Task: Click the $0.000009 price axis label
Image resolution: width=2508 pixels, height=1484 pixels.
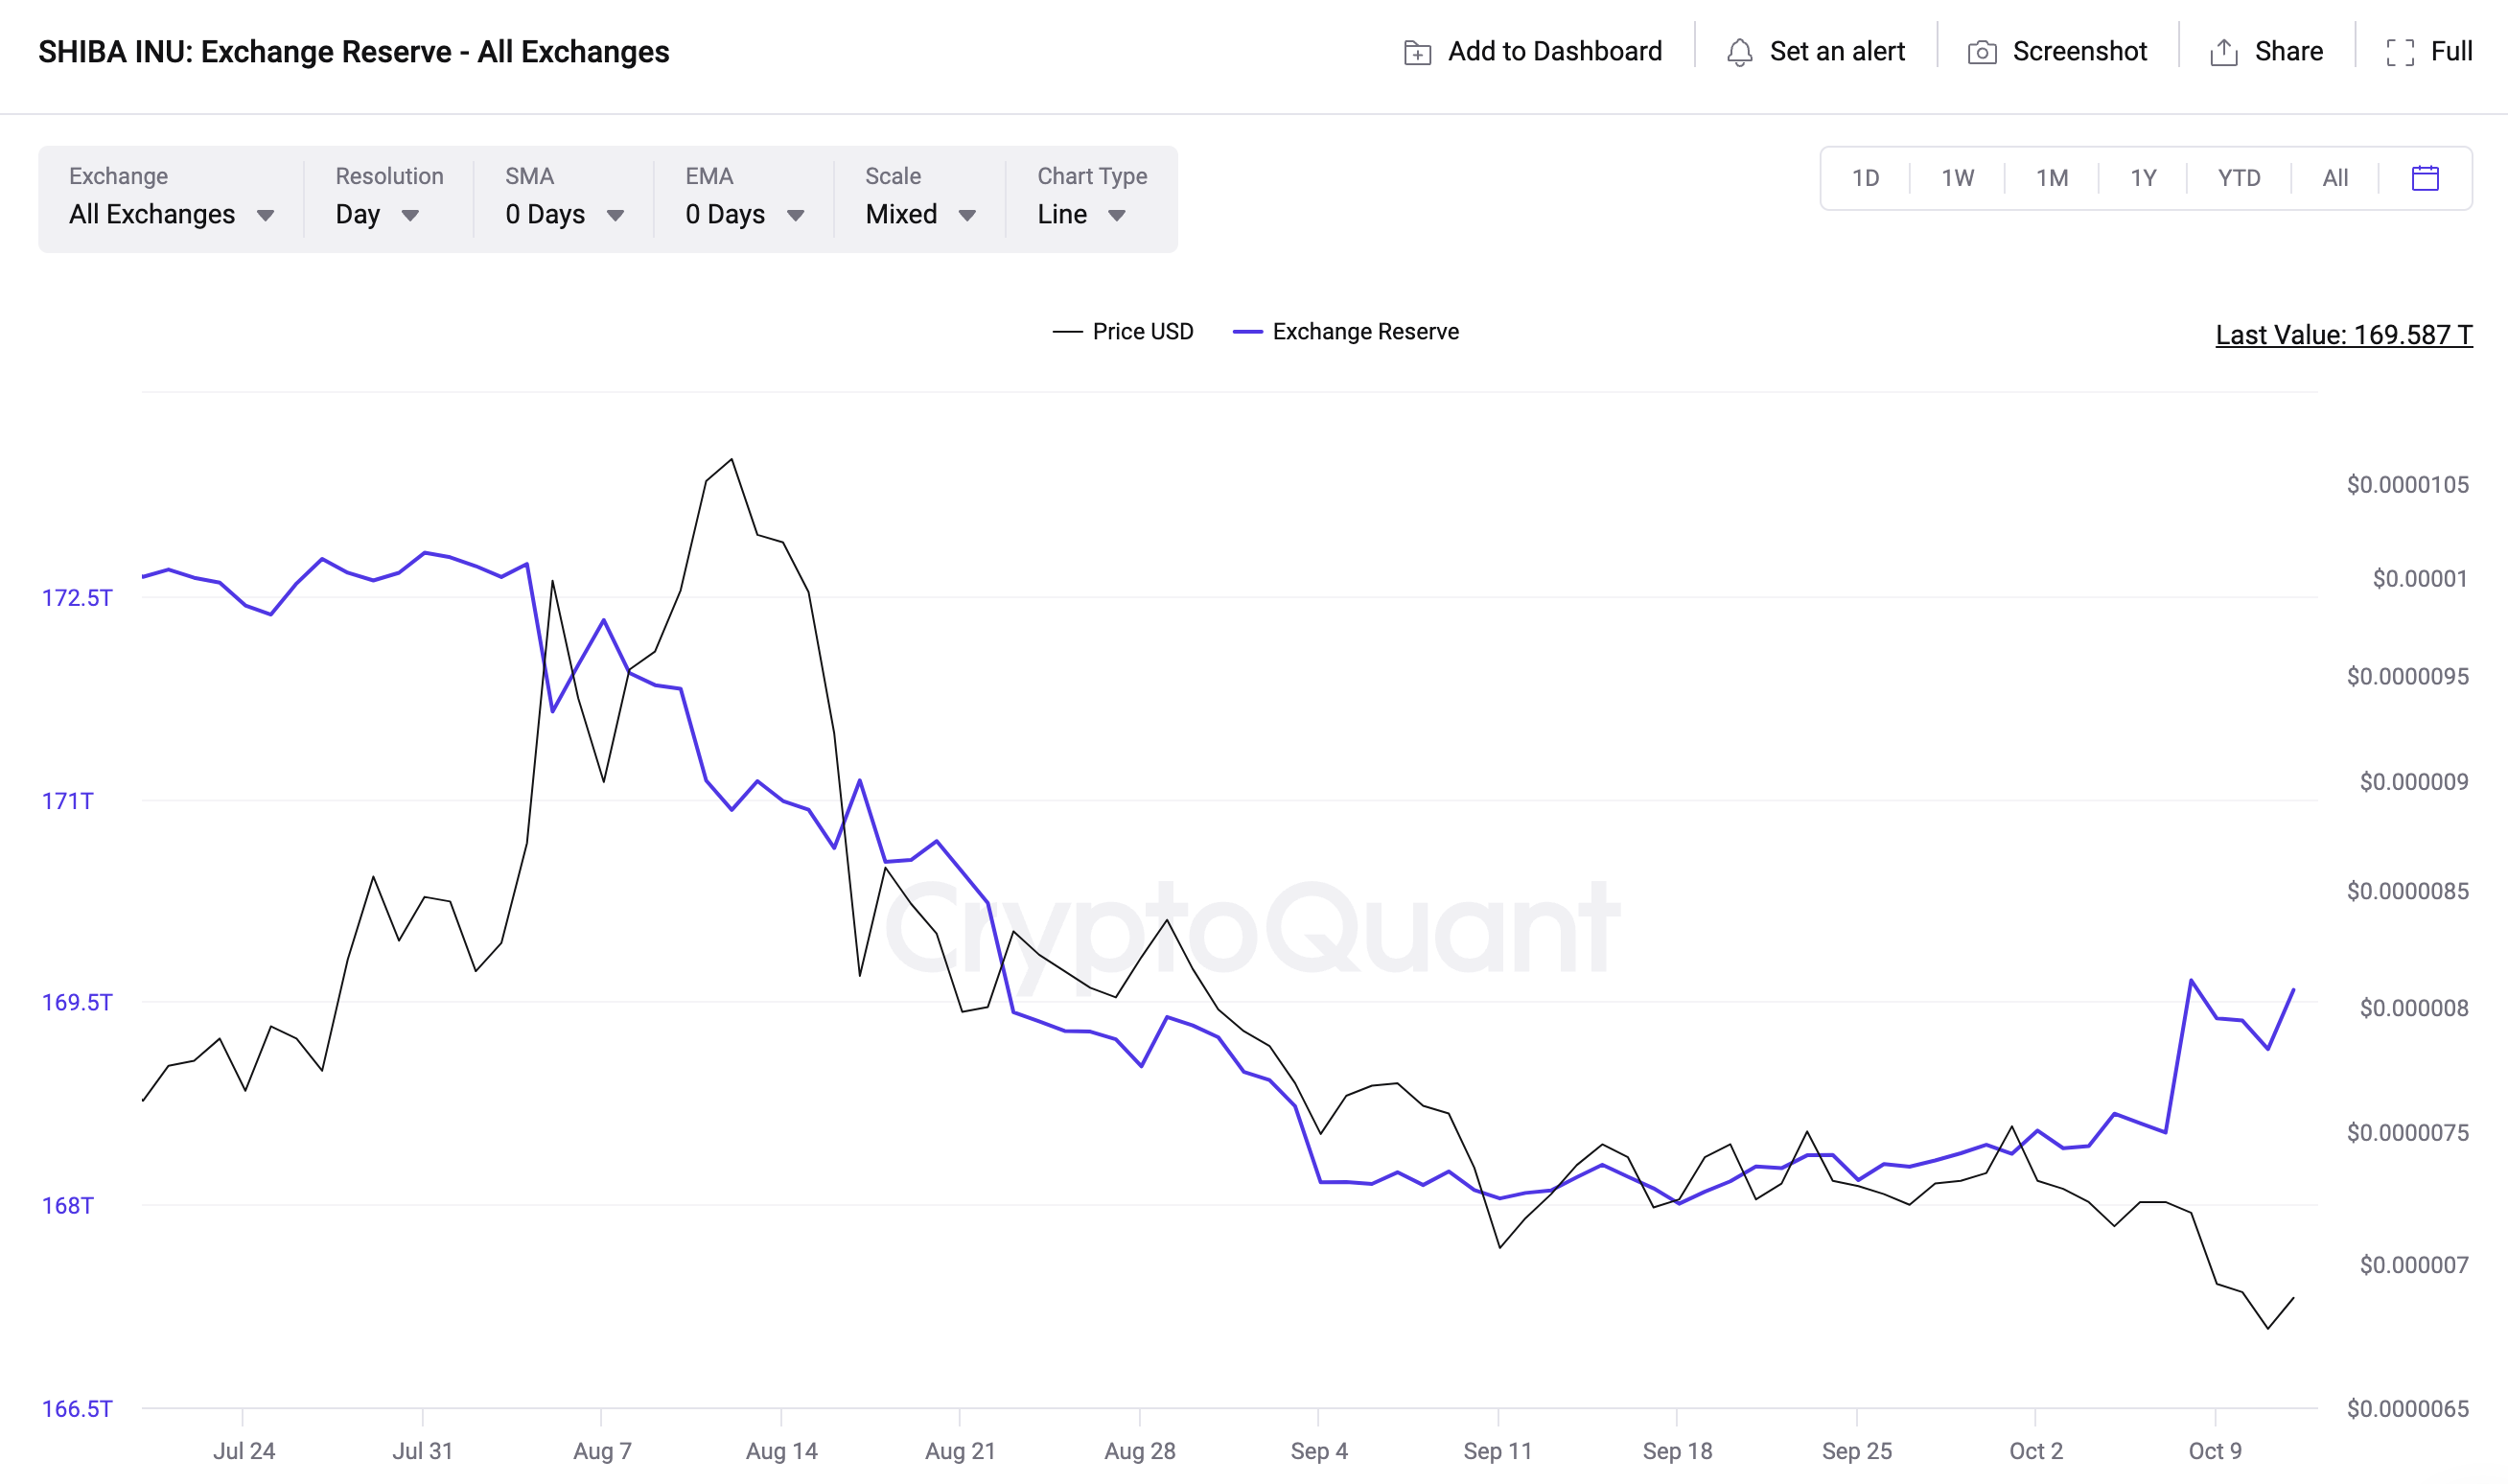Action: (2414, 781)
